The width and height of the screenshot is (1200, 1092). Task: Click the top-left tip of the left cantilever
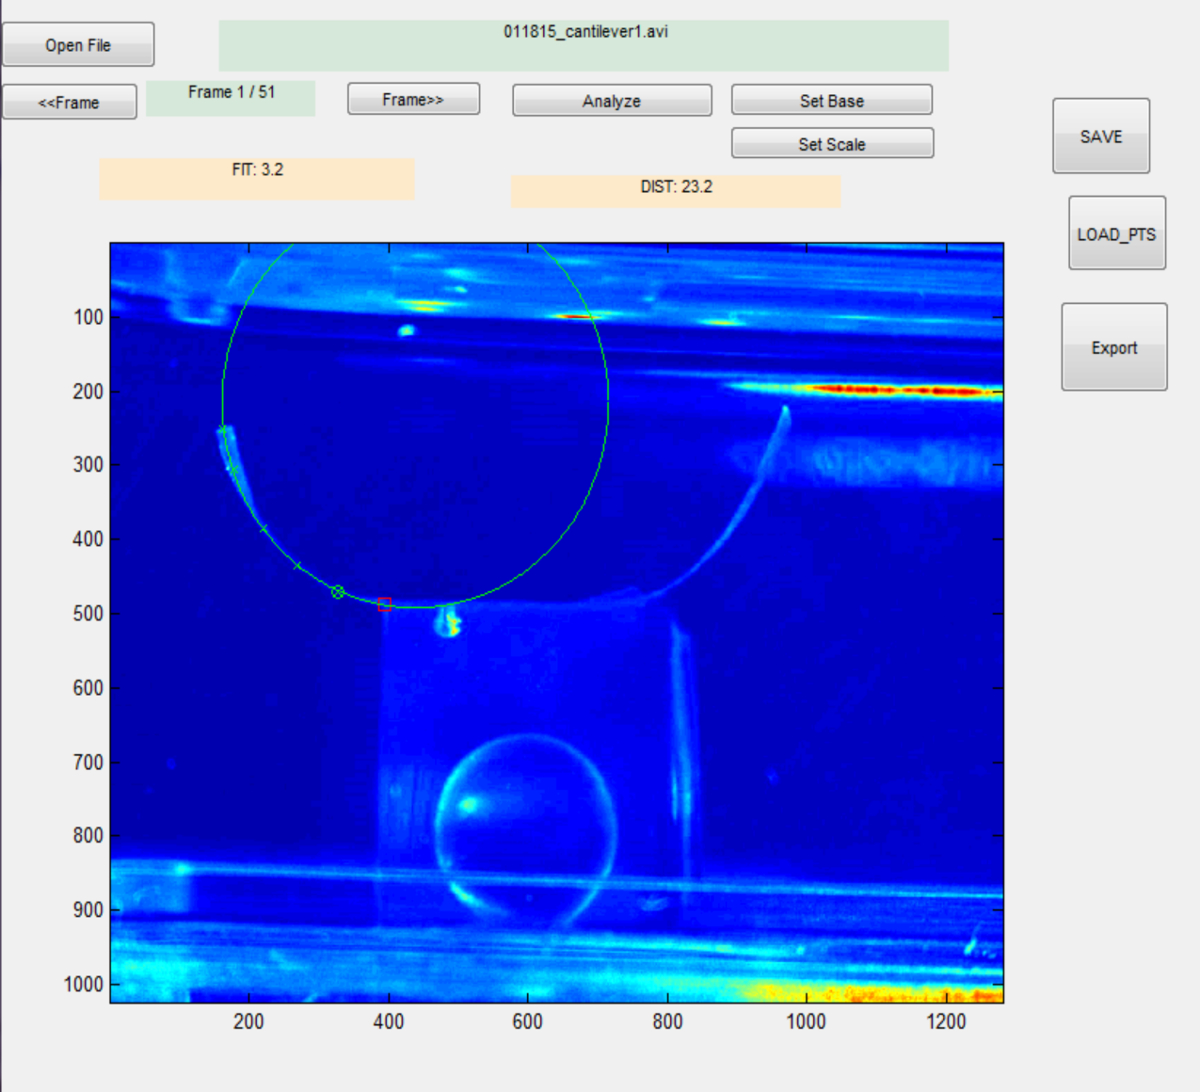coord(223,430)
